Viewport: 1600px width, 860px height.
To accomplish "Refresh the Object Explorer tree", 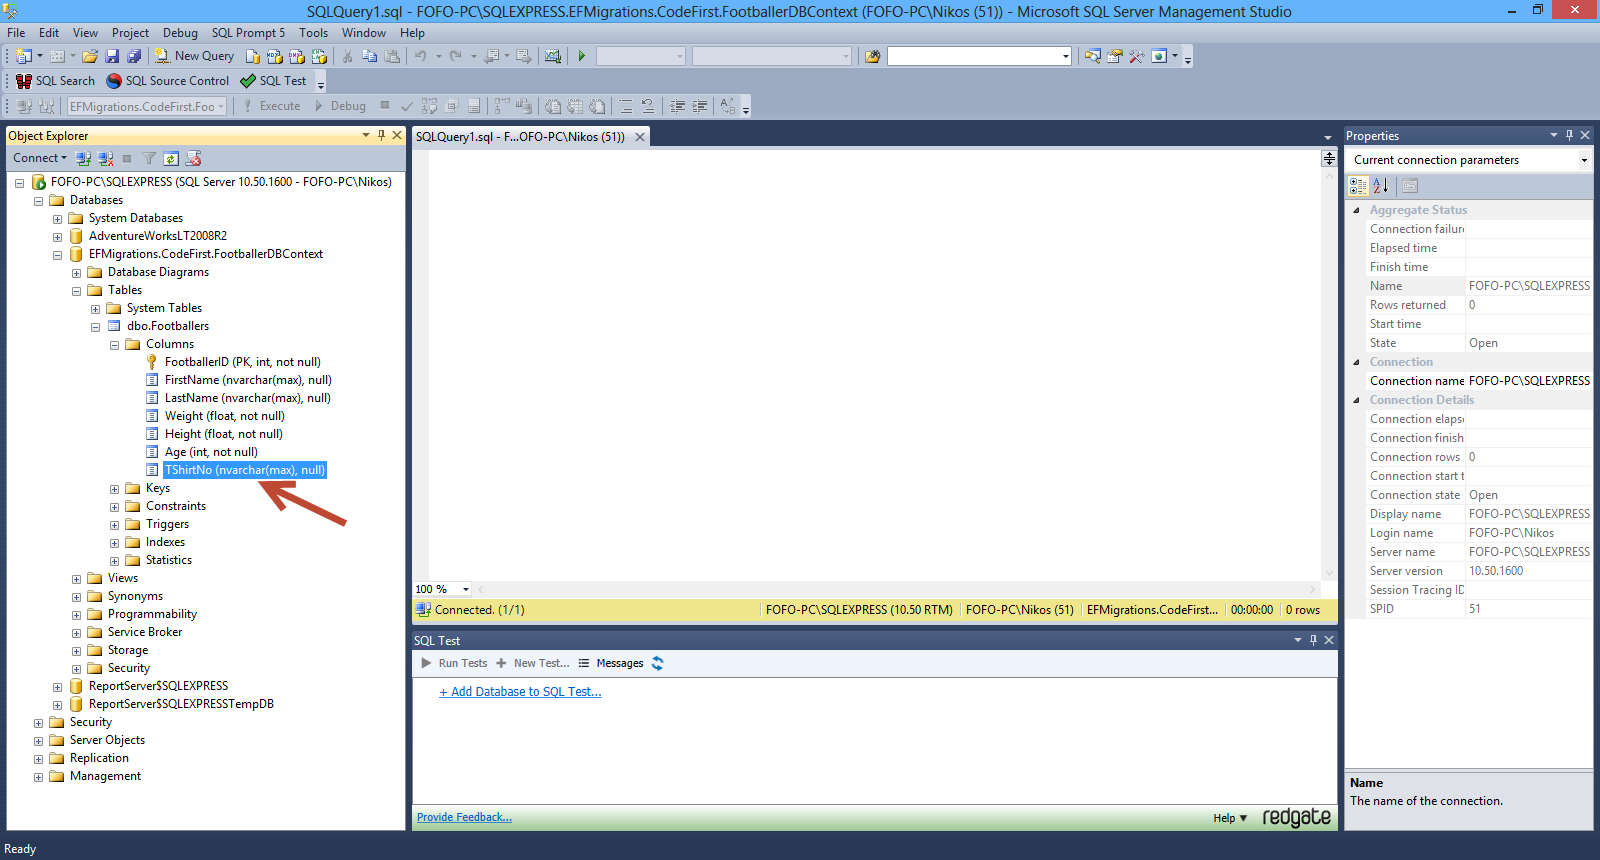I will [171, 158].
